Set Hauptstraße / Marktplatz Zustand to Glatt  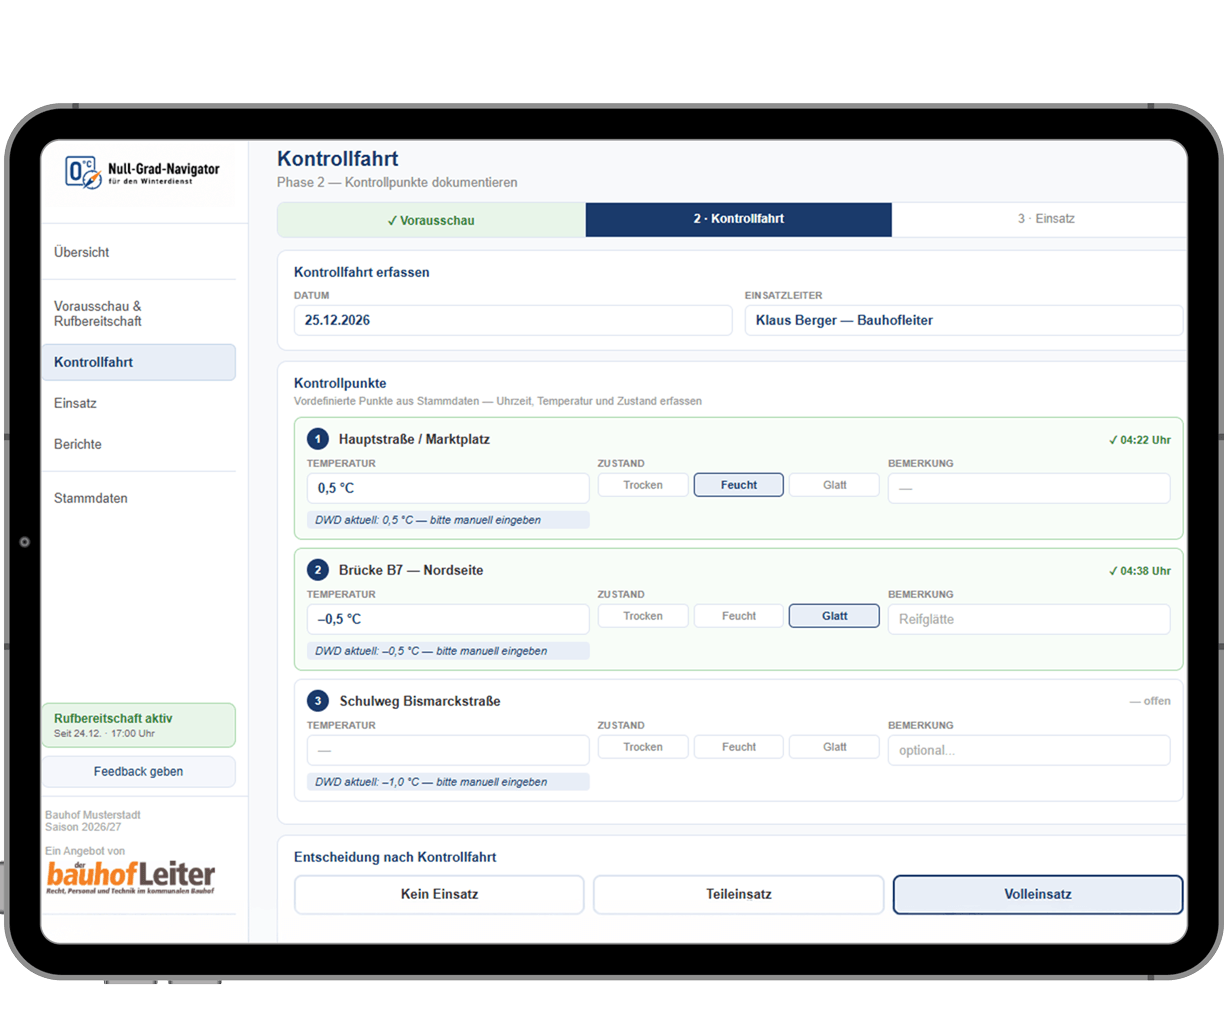(835, 485)
